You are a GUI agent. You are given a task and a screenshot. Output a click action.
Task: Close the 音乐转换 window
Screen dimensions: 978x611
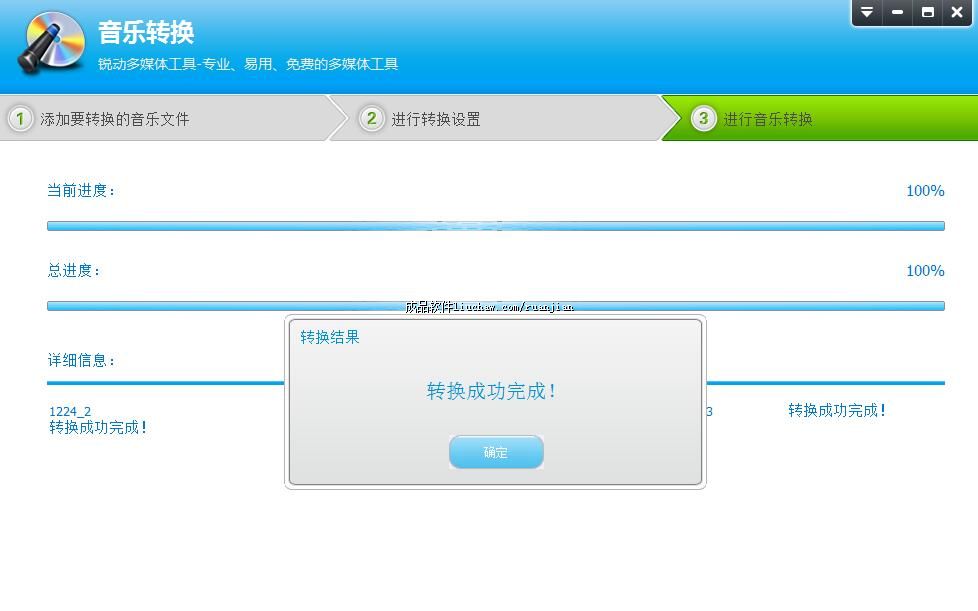[x=957, y=13]
